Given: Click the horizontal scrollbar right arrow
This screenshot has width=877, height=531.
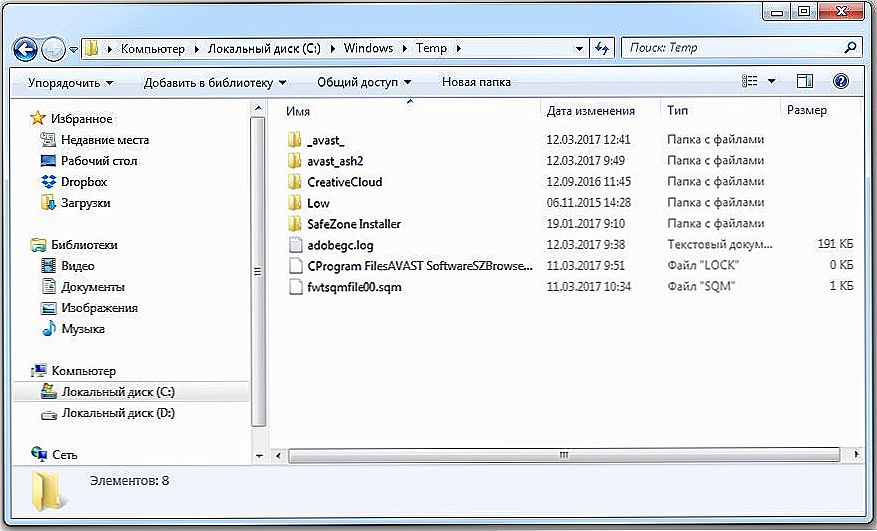Looking at the screenshot, I should [x=856, y=455].
